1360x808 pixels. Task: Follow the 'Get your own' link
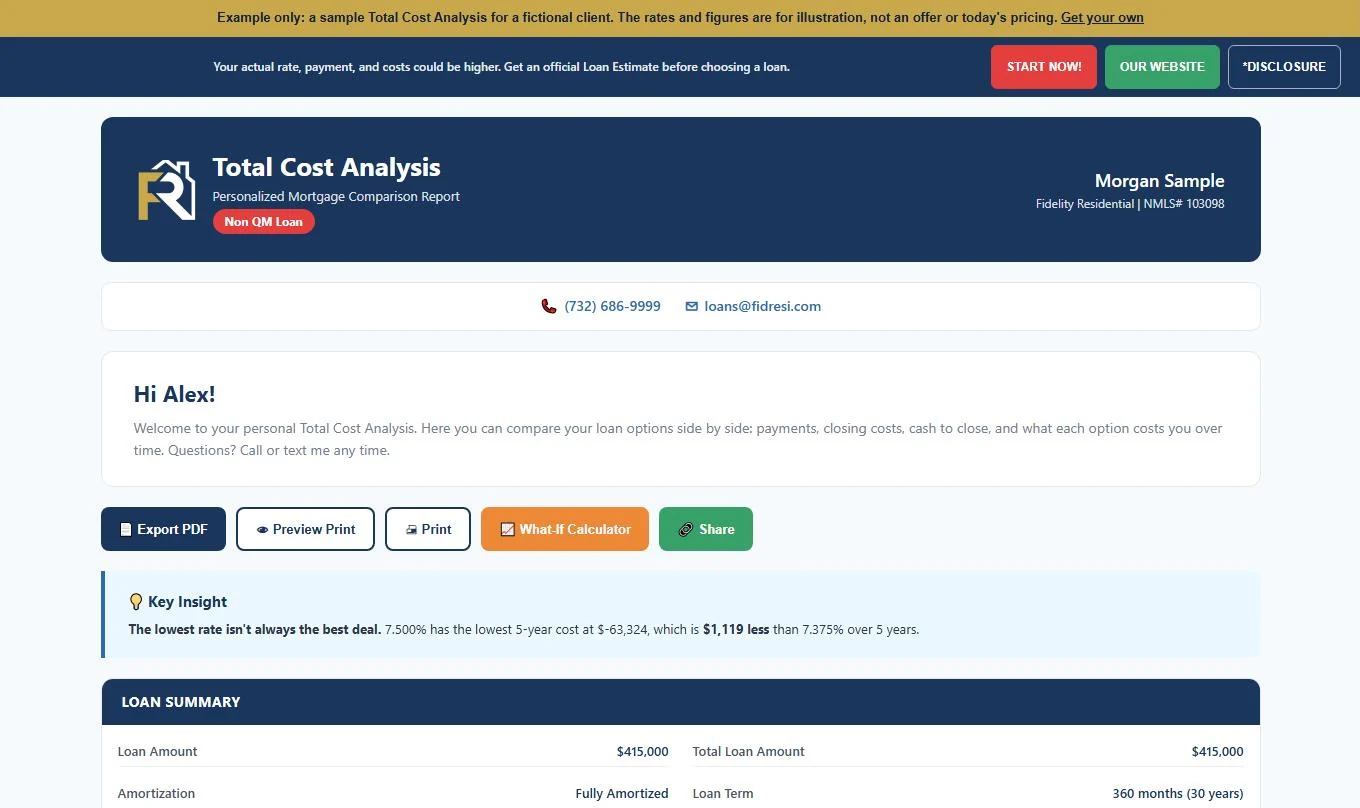[1102, 18]
